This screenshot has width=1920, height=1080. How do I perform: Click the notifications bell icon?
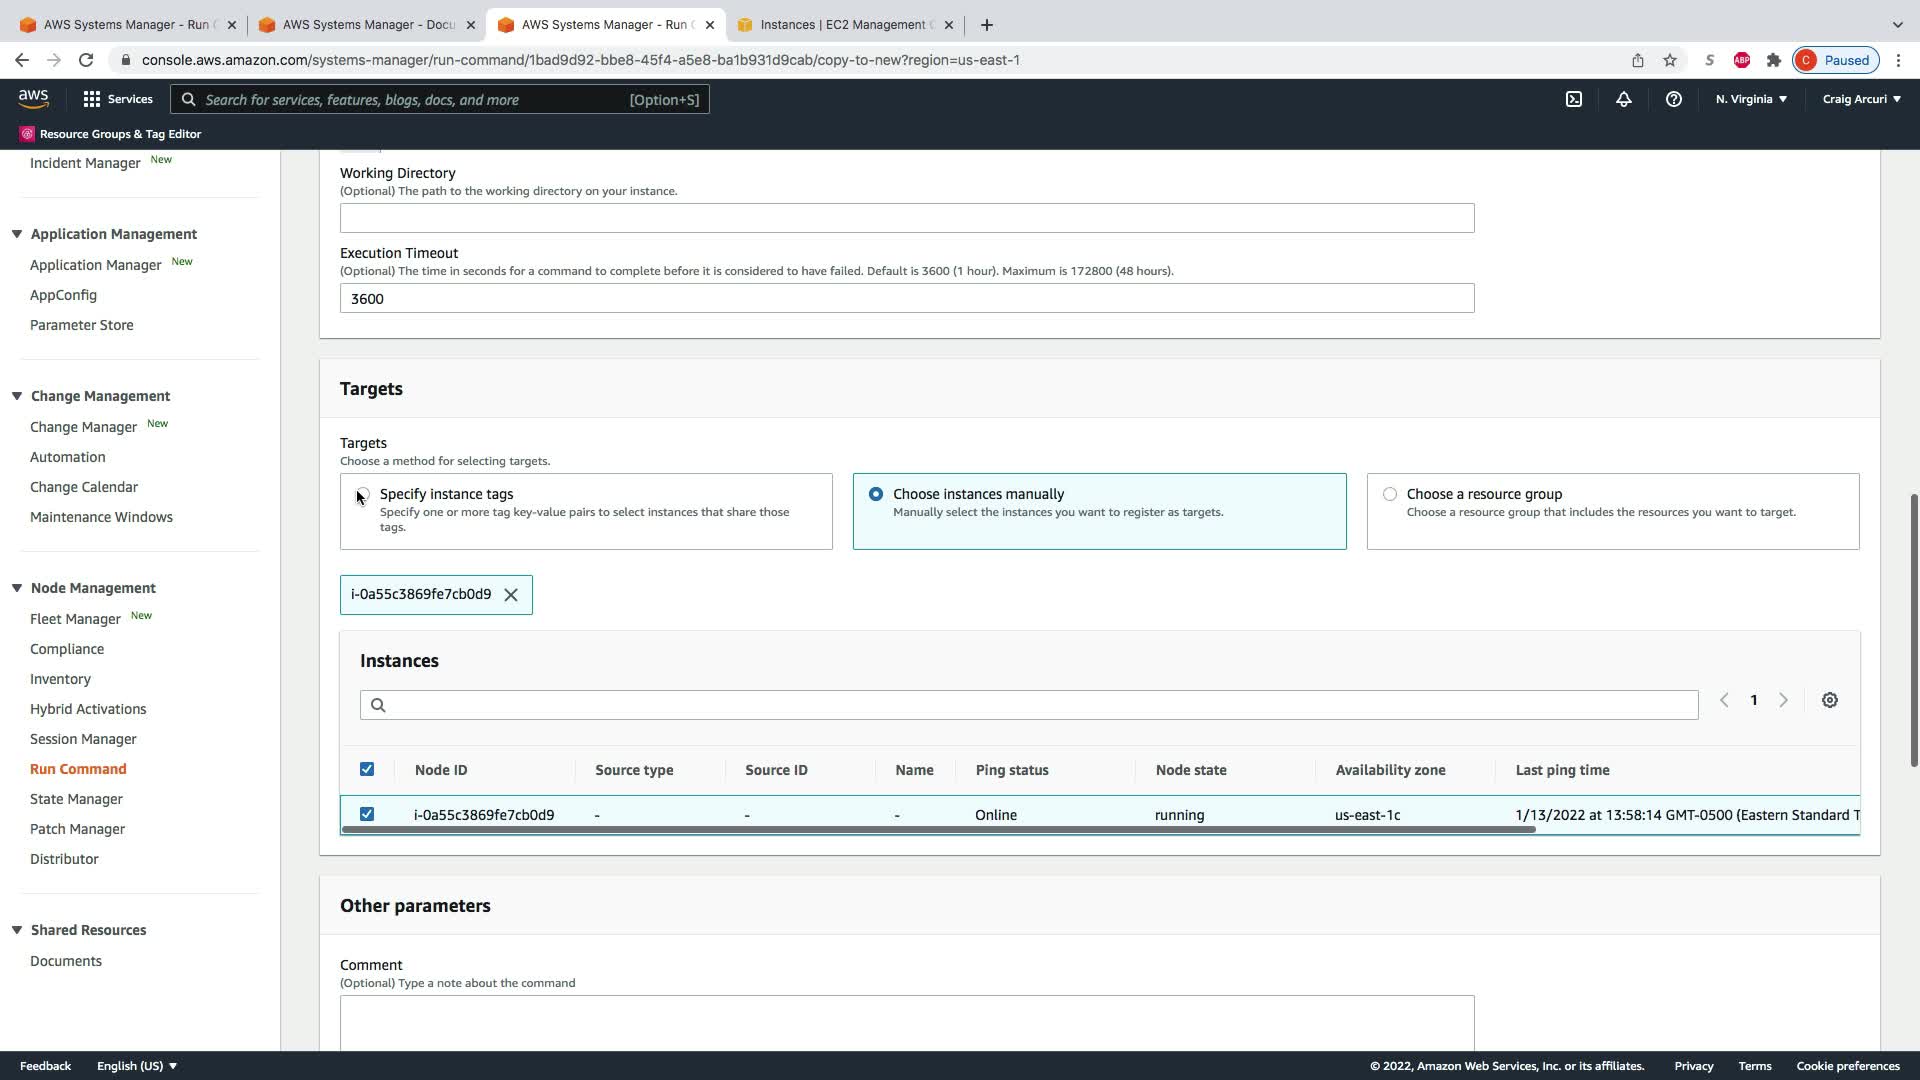(x=1624, y=99)
